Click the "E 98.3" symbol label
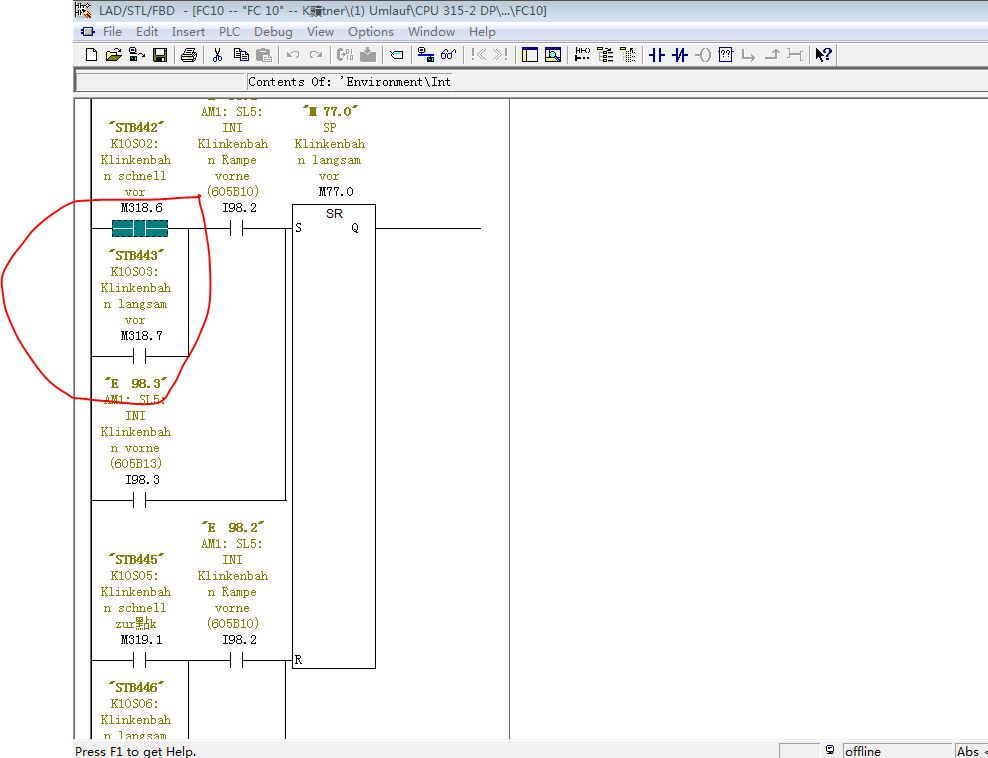This screenshot has width=988, height=758. tap(136, 383)
